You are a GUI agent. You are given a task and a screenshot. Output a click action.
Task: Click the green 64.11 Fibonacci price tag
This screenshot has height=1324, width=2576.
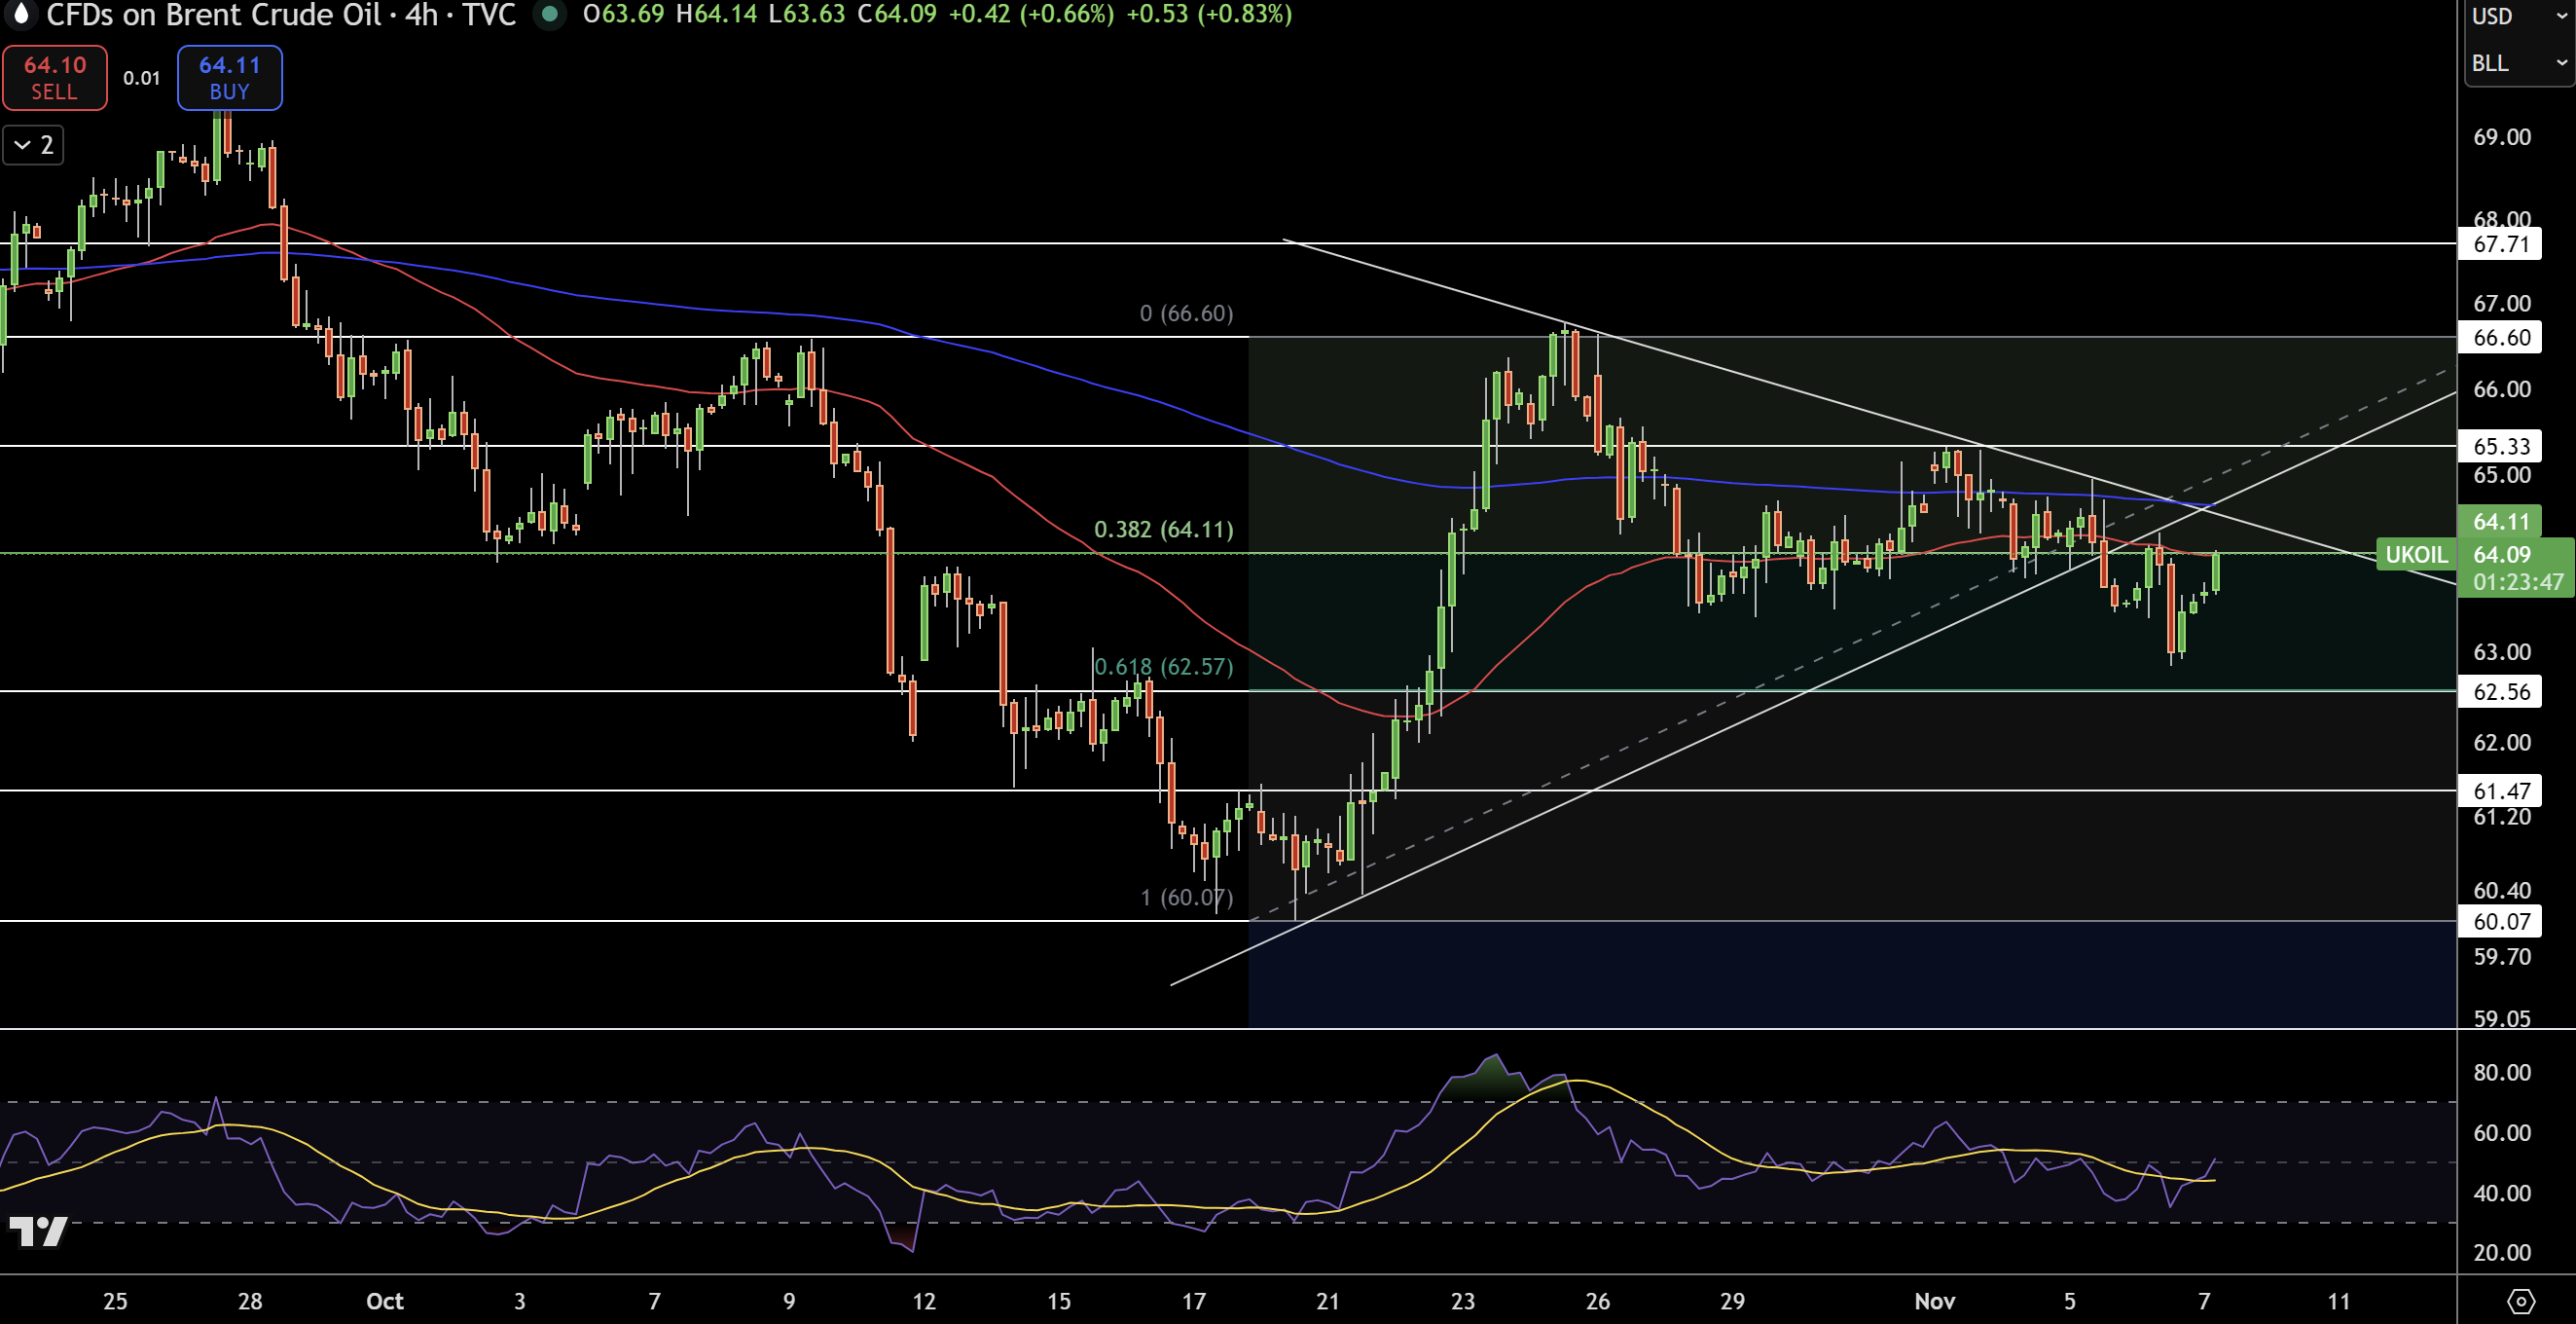(2500, 521)
